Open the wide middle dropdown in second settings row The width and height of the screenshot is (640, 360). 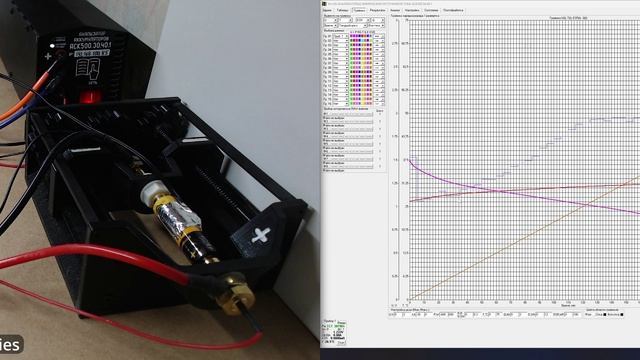pos(353,26)
